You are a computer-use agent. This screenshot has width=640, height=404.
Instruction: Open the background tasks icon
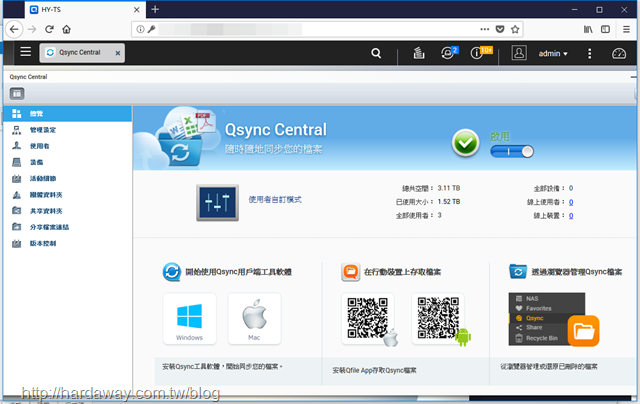coord(419,53)
